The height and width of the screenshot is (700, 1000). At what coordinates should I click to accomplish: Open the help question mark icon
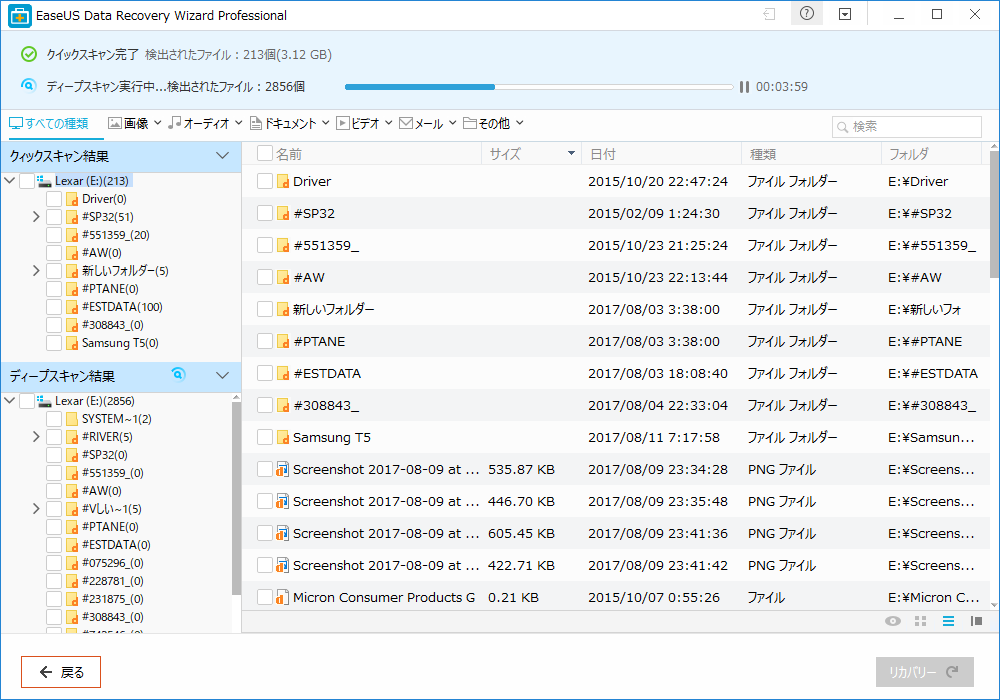tap(807, 14)
